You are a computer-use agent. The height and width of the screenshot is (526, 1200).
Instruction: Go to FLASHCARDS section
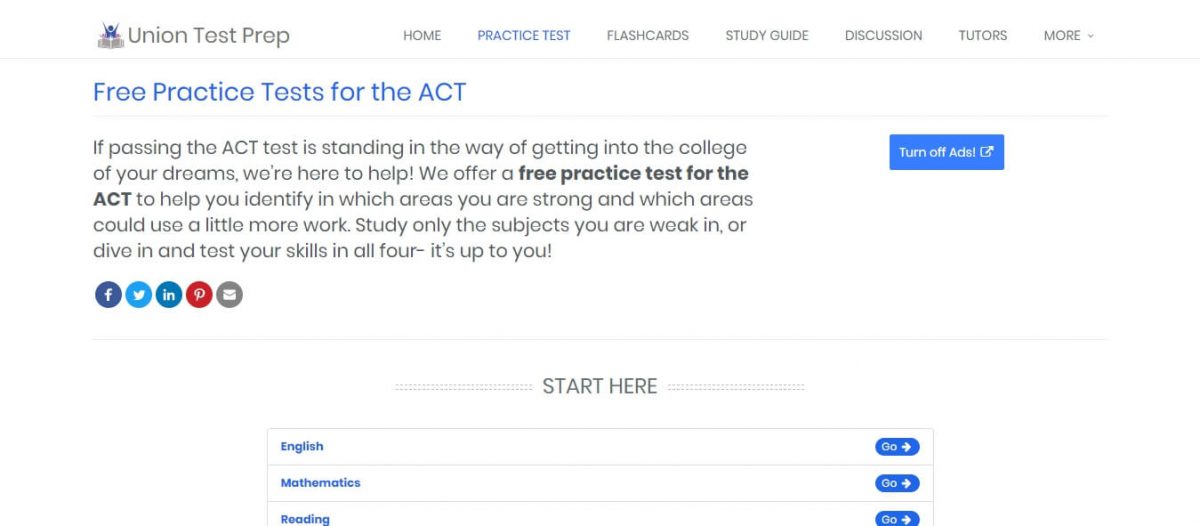[x=648, y=35]
